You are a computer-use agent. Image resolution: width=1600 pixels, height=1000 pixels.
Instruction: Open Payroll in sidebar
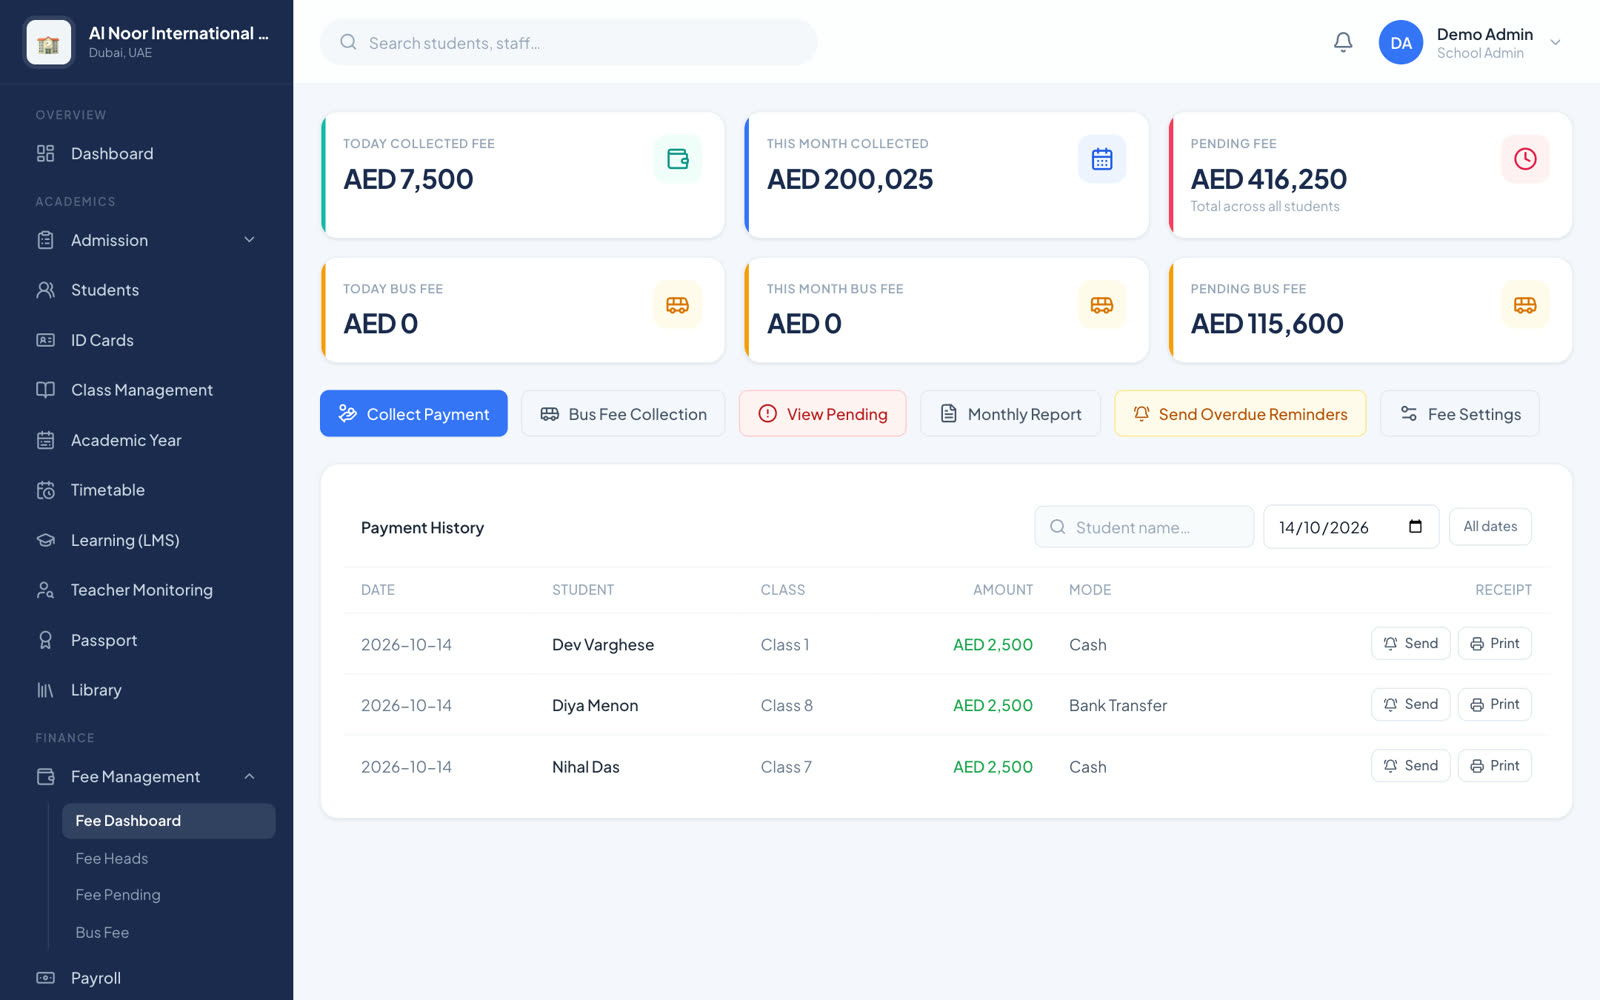(147, 978)
